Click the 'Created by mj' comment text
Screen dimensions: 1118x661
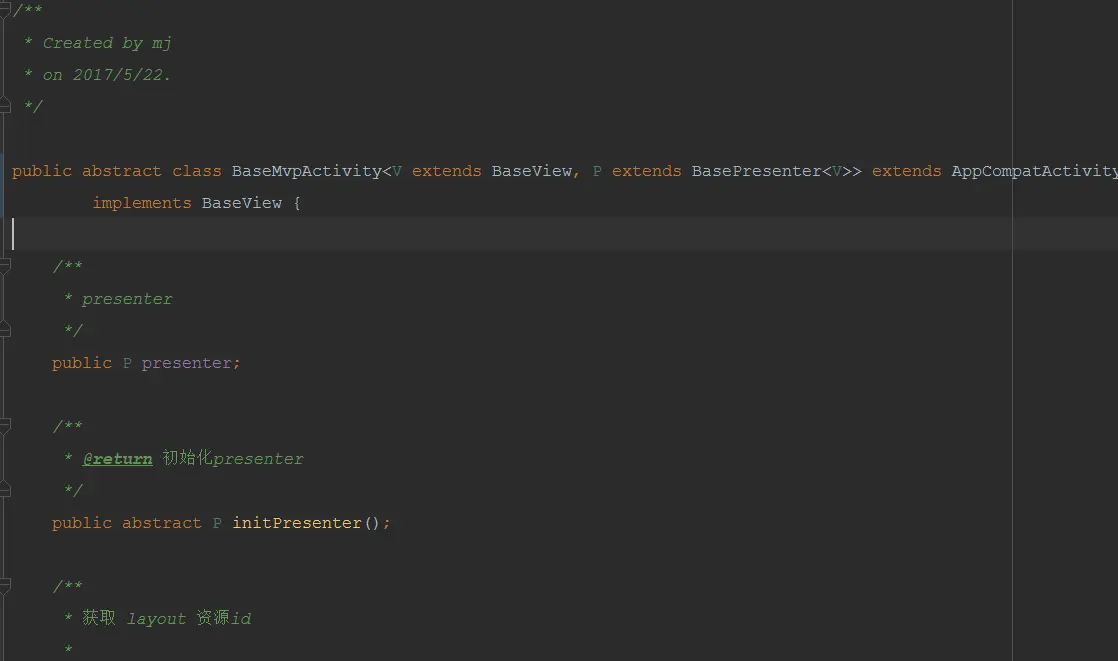point(107,43)
